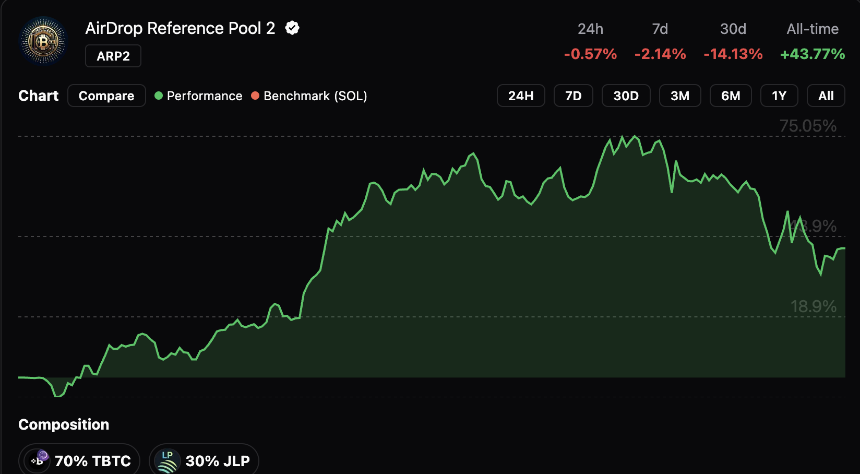860x474 pixels.
Task: Switch chart range to 7D
Action: point(573,96)
